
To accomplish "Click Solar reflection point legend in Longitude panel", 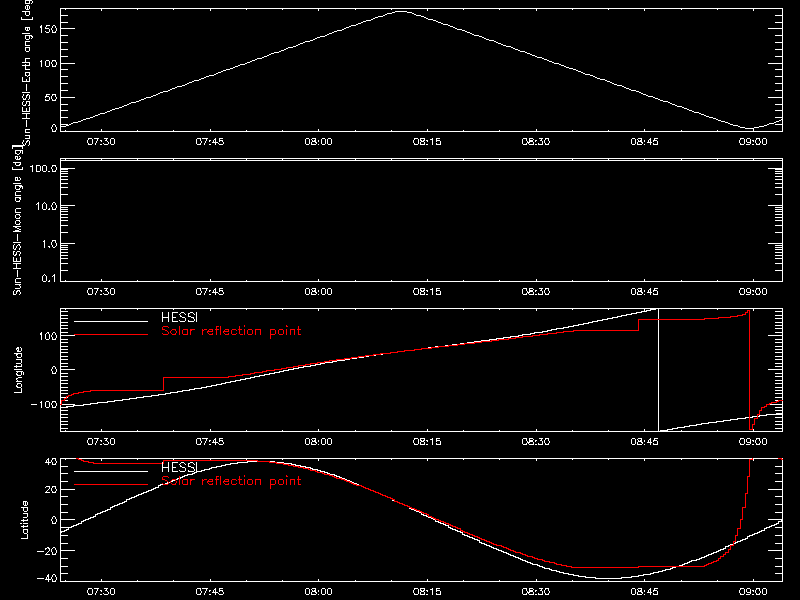I will (231, 331).
